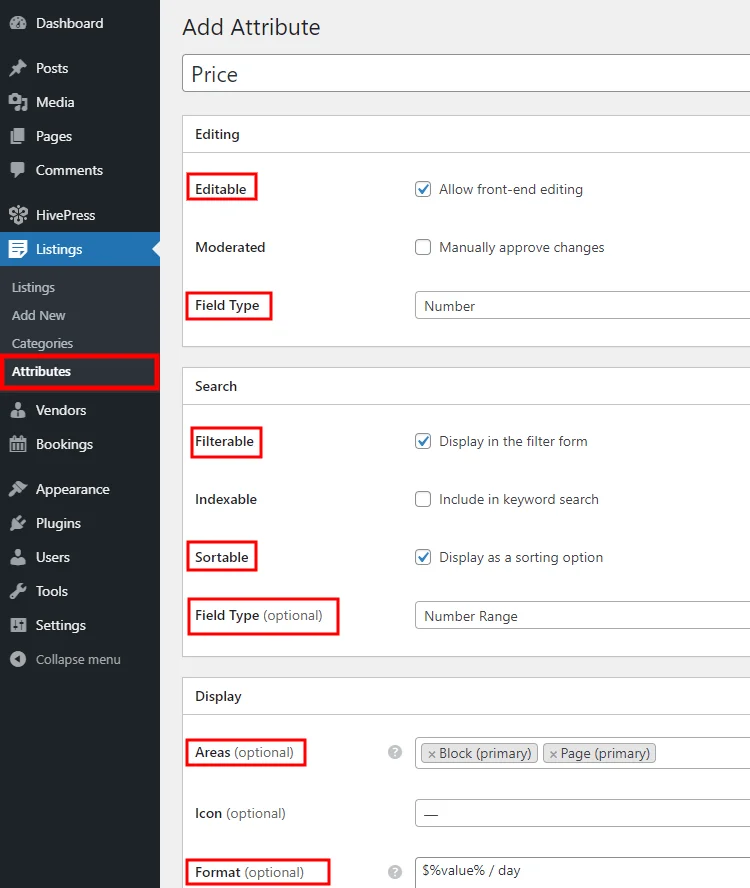The image size is (750, 888).
Task: Click the Tools wrench icon
Action: (18, 591)
